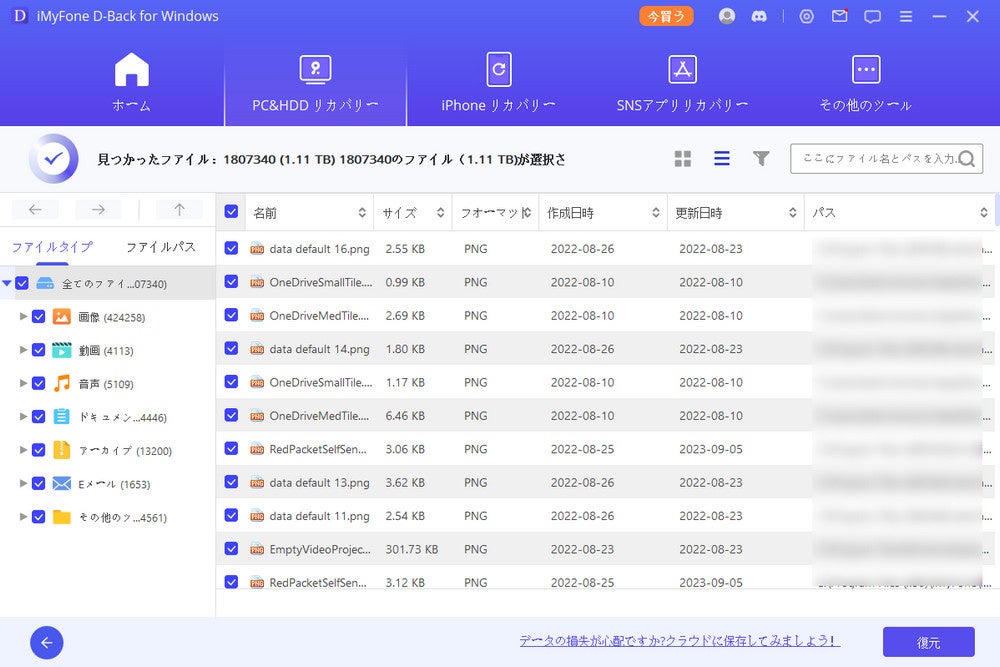Viewport: 1000px width, 667px height.
Task: Expand the 音声 category tree
Action: [x=24, y=383]
